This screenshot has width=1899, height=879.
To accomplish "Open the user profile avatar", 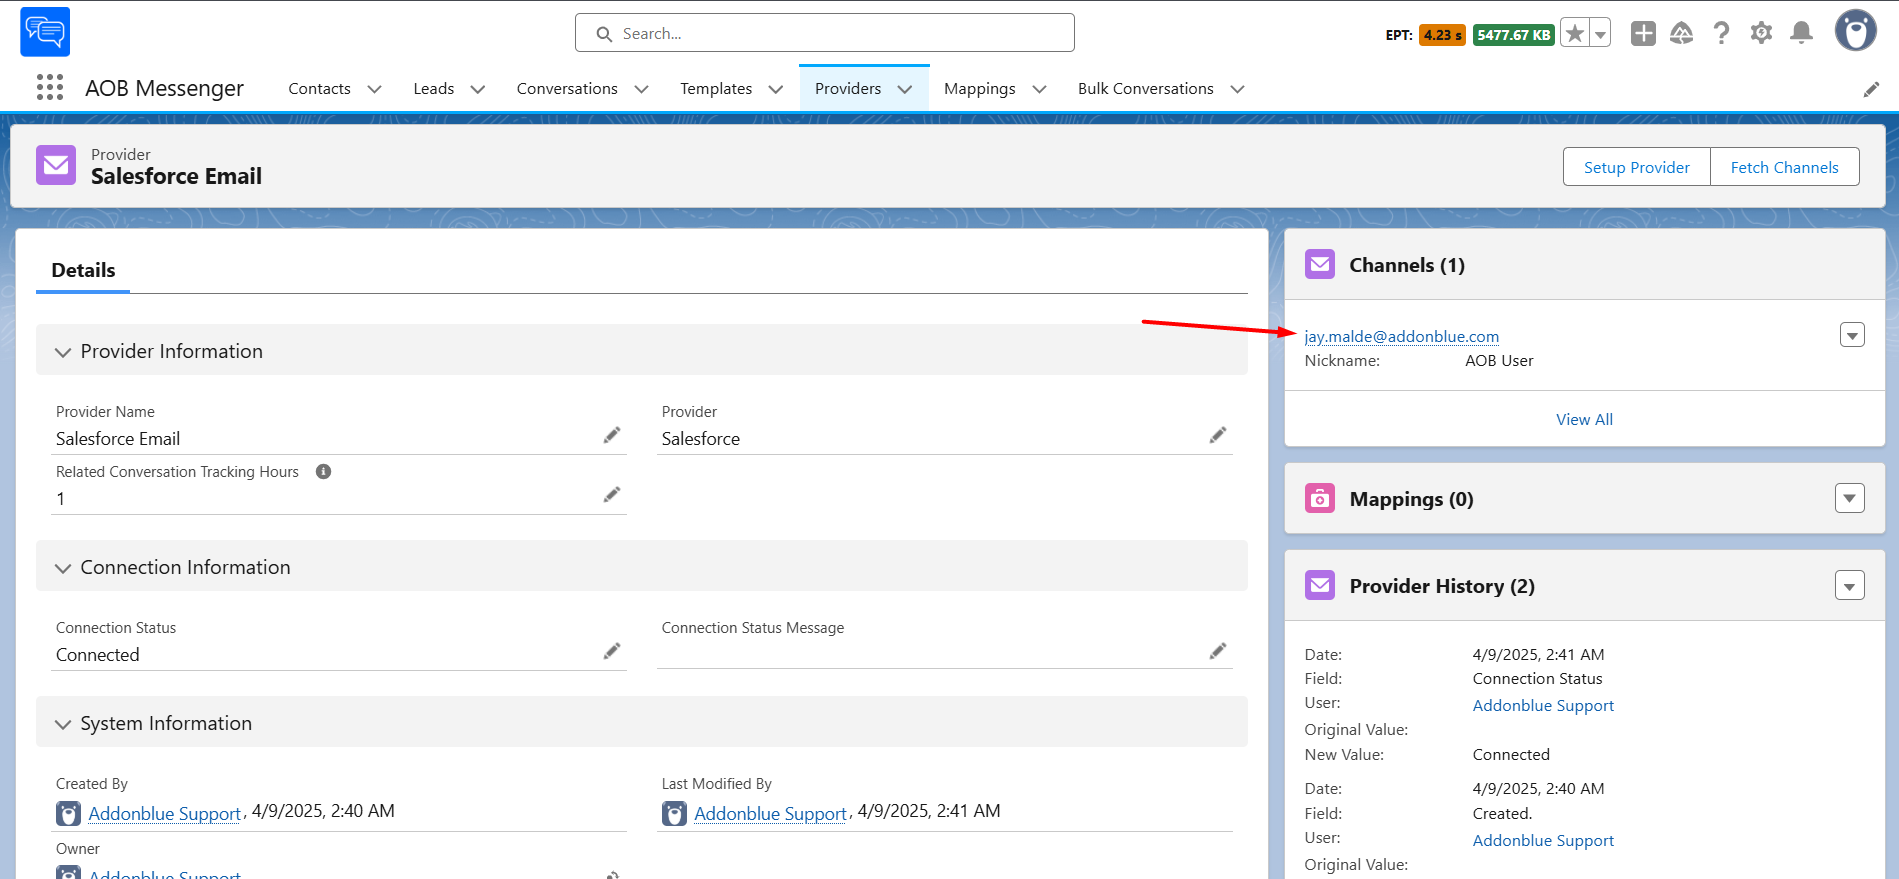I will click(x=1855, y=31).
